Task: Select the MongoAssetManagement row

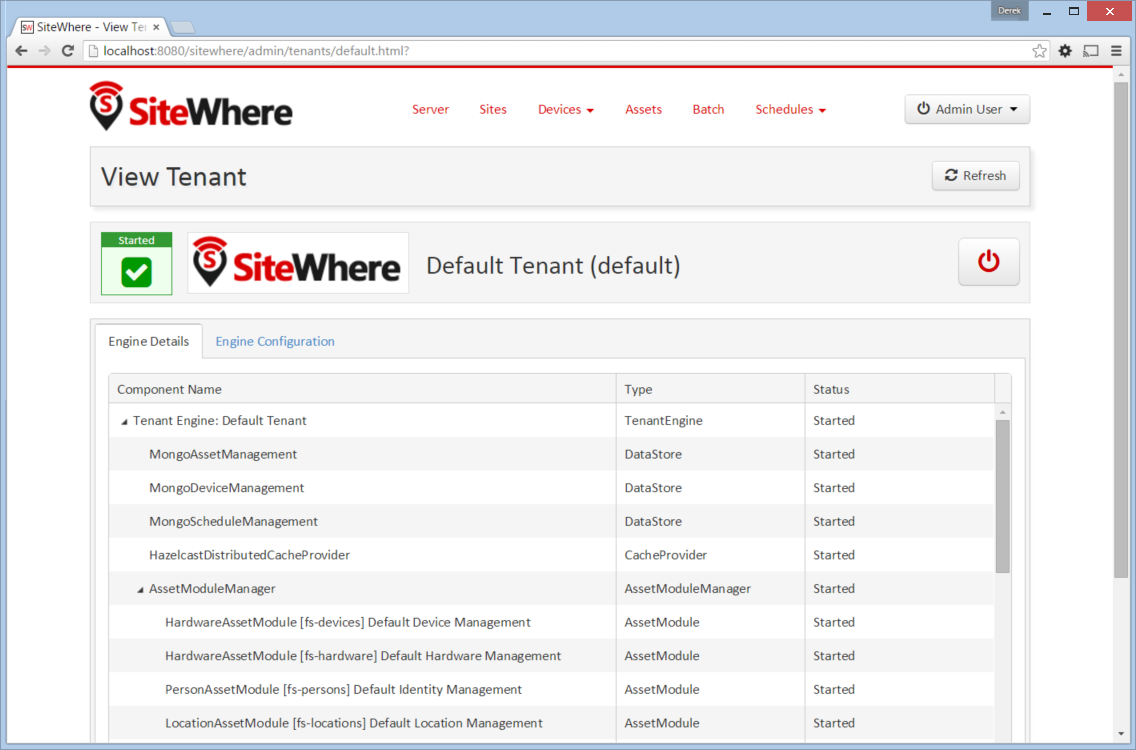Action: pyautogui.click(x=551, y=454)
